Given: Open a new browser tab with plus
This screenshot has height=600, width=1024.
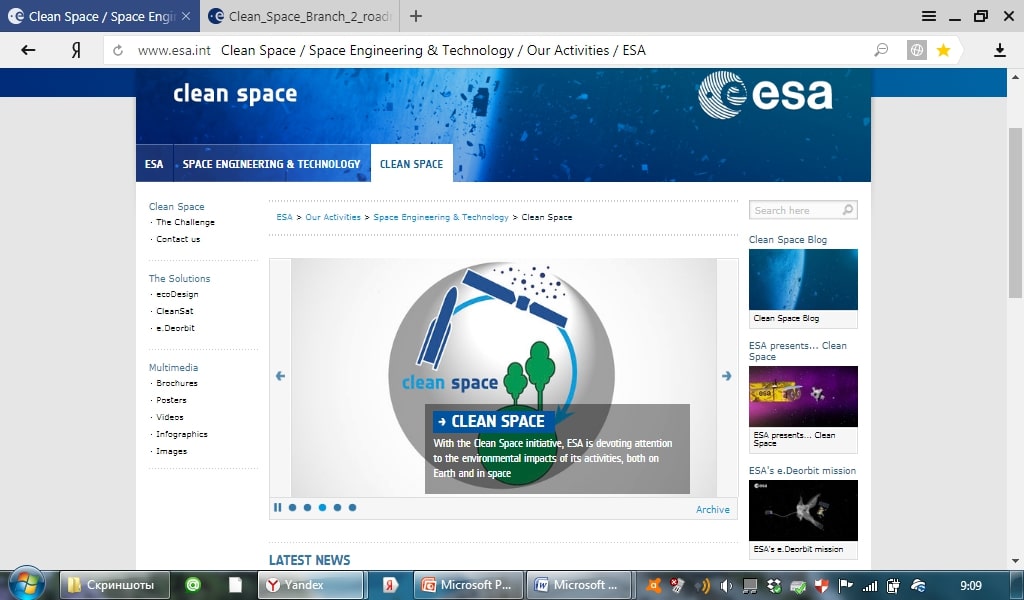Looking at the screenshot, I should pyautogui.click(x=415, y=16).
